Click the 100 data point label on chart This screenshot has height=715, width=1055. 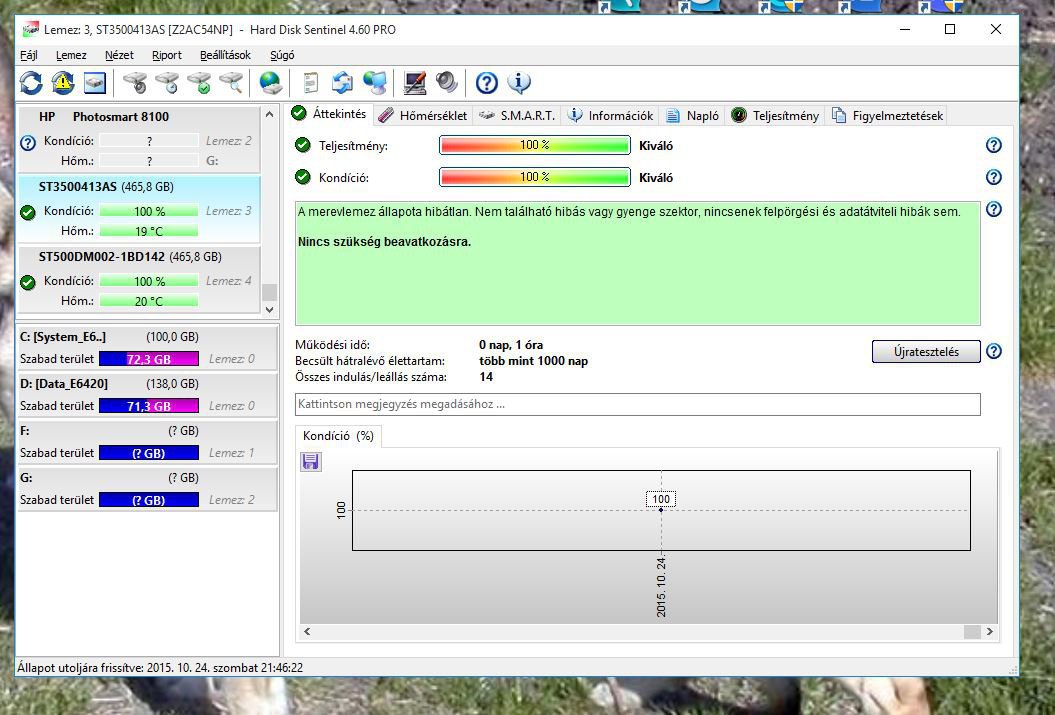pyautogui.click(x=661, y=499)
